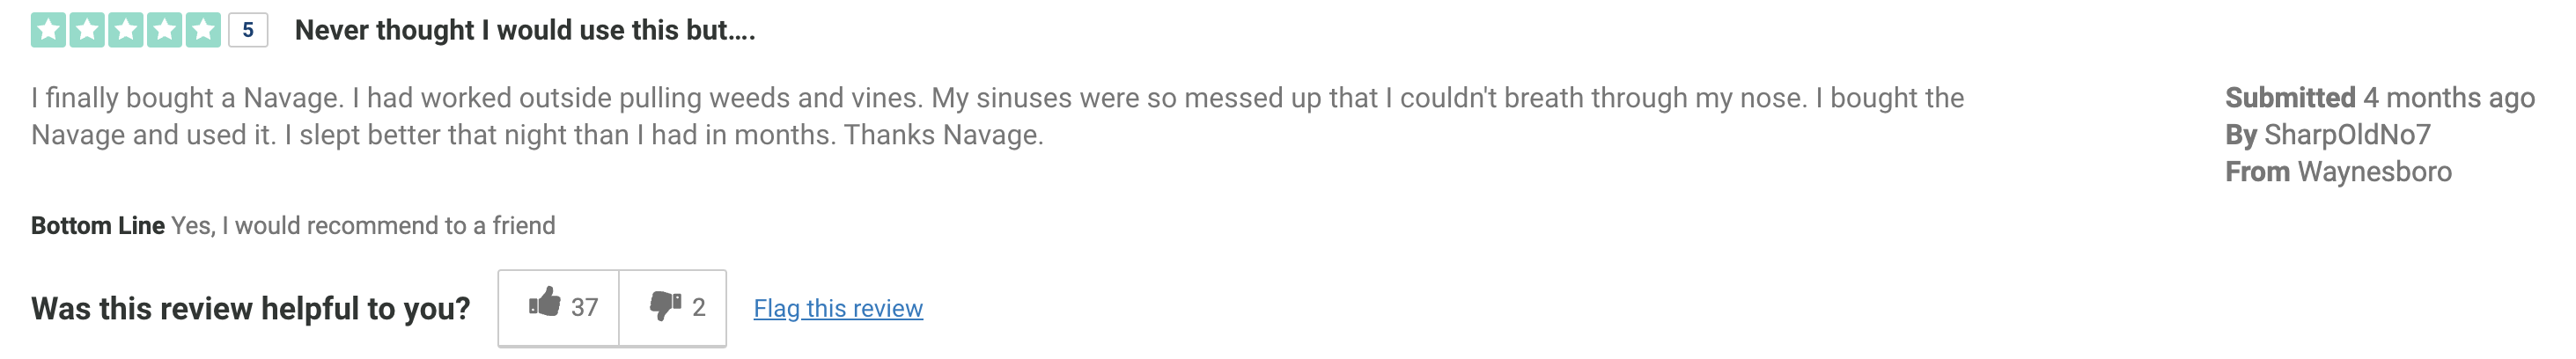Click the Thanks Navage sentence
Image resolution: width=2576 pixels, height=359 pixels.
[943, 135]
